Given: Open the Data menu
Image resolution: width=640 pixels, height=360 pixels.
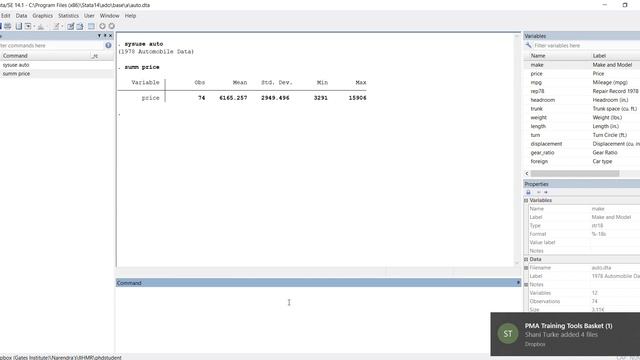Looking at the screenshot, I should coord(21,16).
